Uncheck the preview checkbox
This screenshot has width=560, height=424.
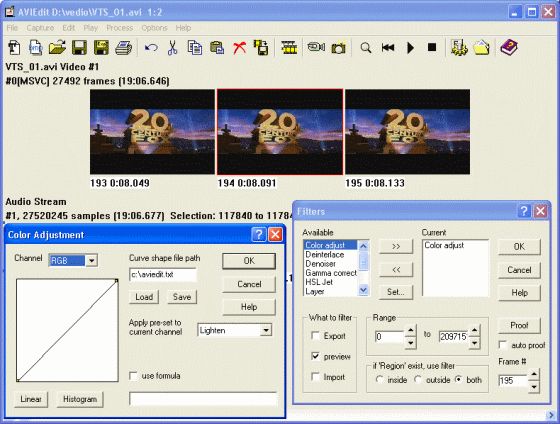point(315,356)
